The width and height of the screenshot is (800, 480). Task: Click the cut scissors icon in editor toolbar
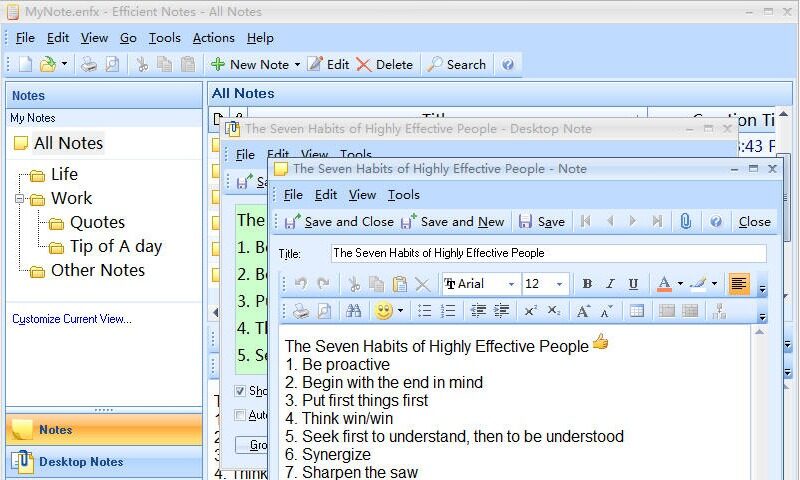tap(354, 284)
